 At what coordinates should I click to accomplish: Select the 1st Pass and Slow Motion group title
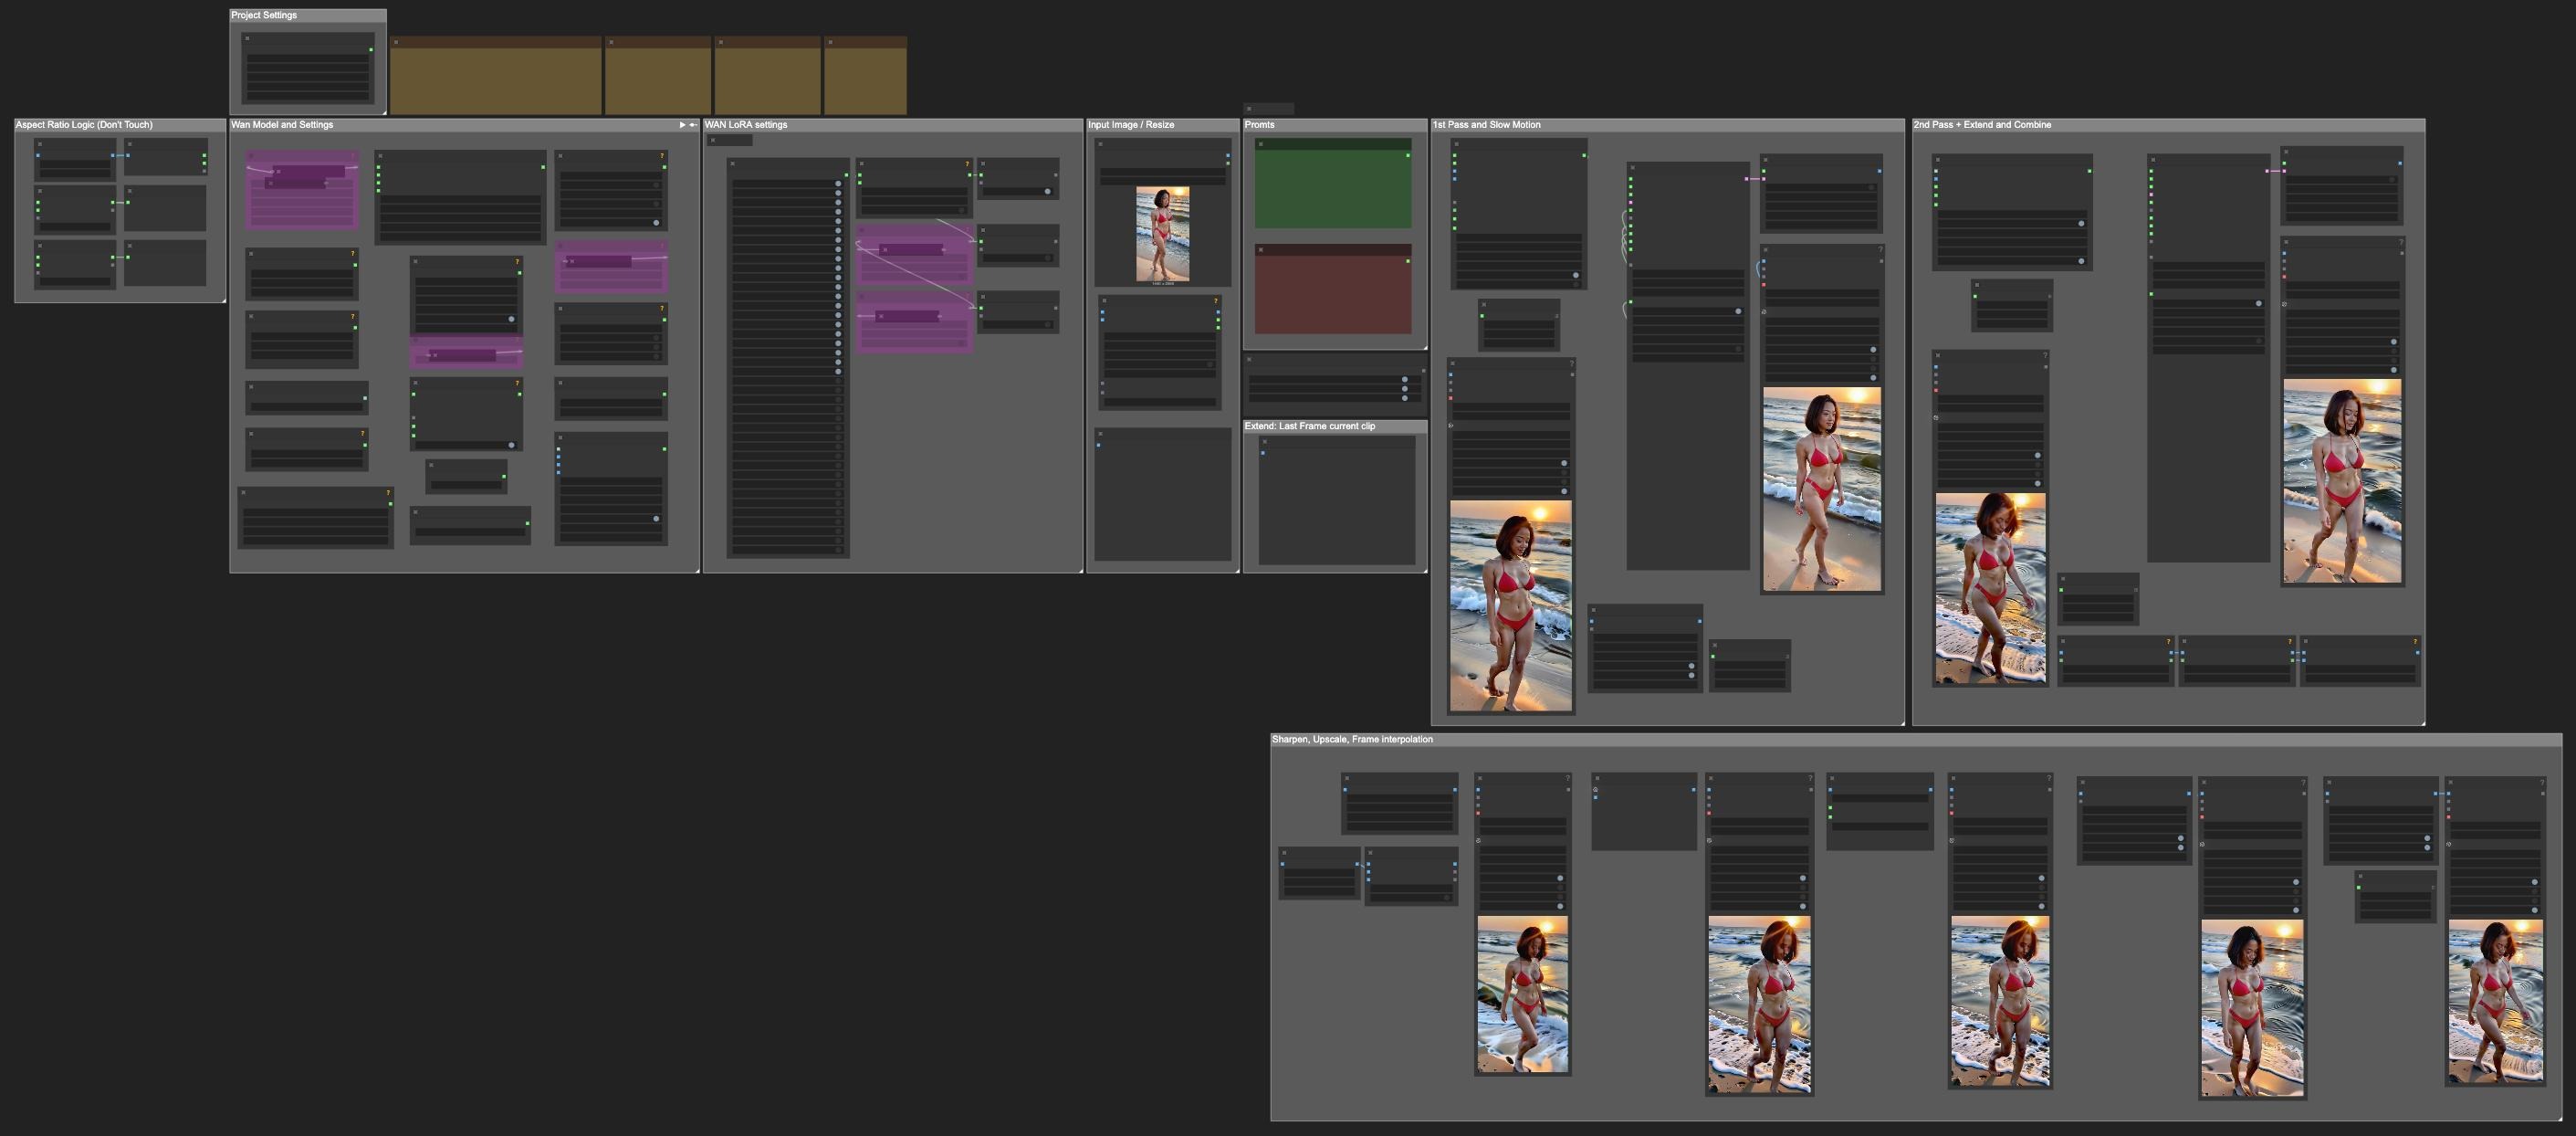1486,125
